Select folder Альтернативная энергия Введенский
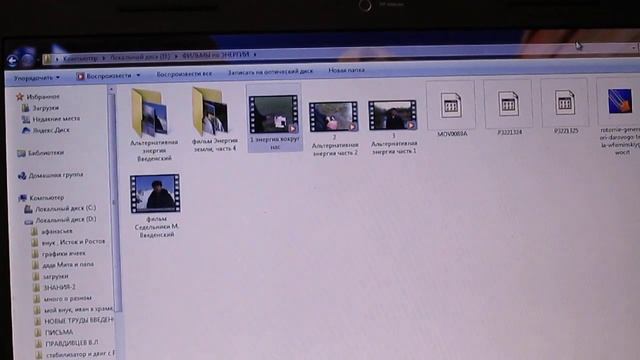This screenshot has width=640, height=360. point(152,124)
